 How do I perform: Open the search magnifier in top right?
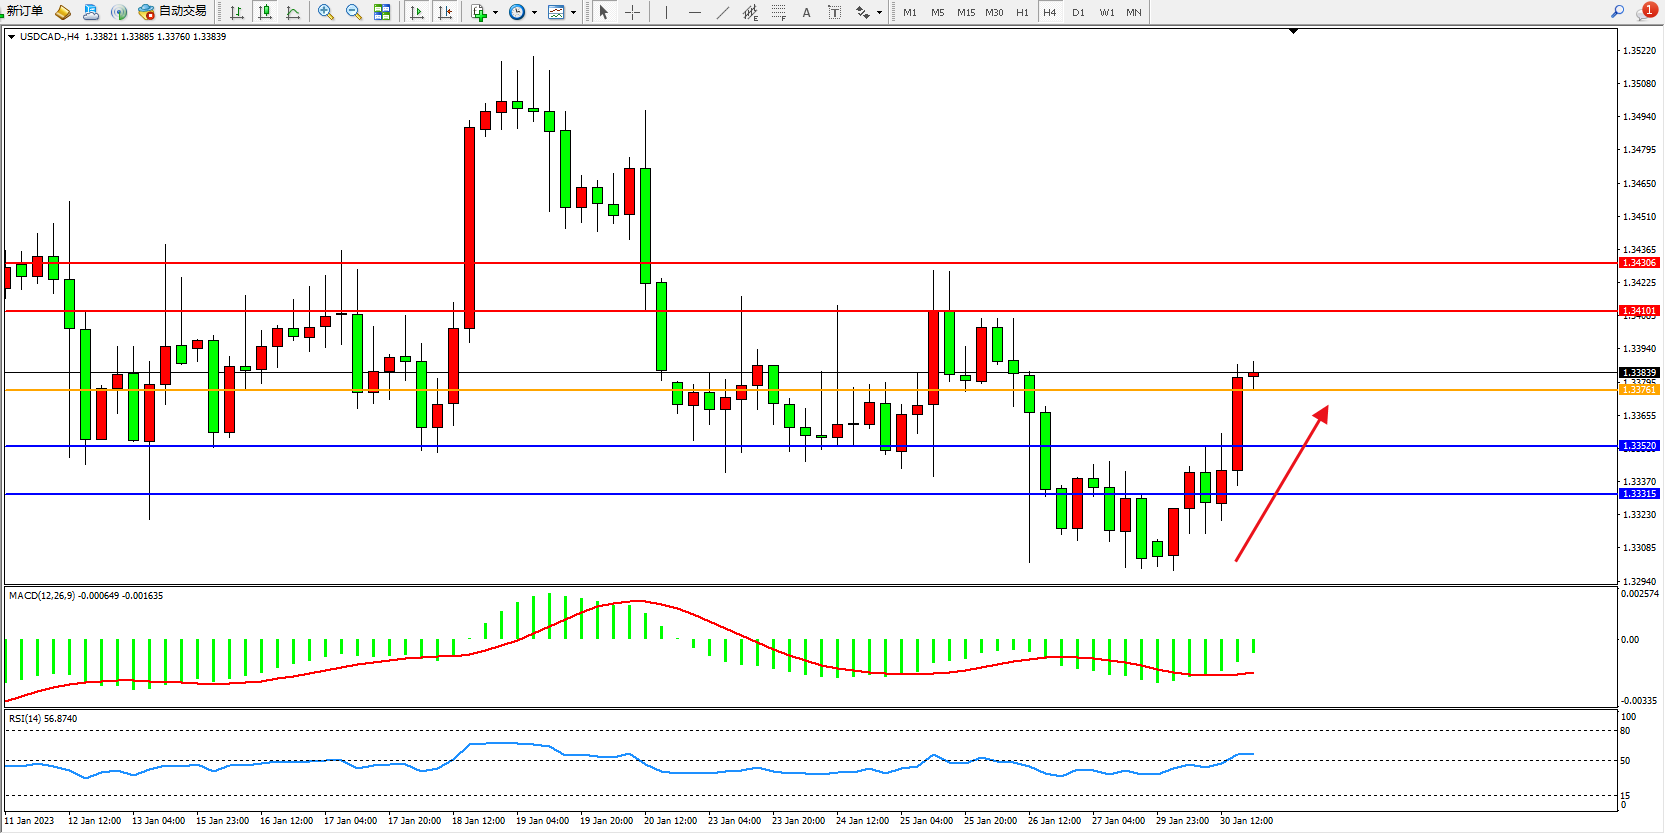pos(1617,12)
